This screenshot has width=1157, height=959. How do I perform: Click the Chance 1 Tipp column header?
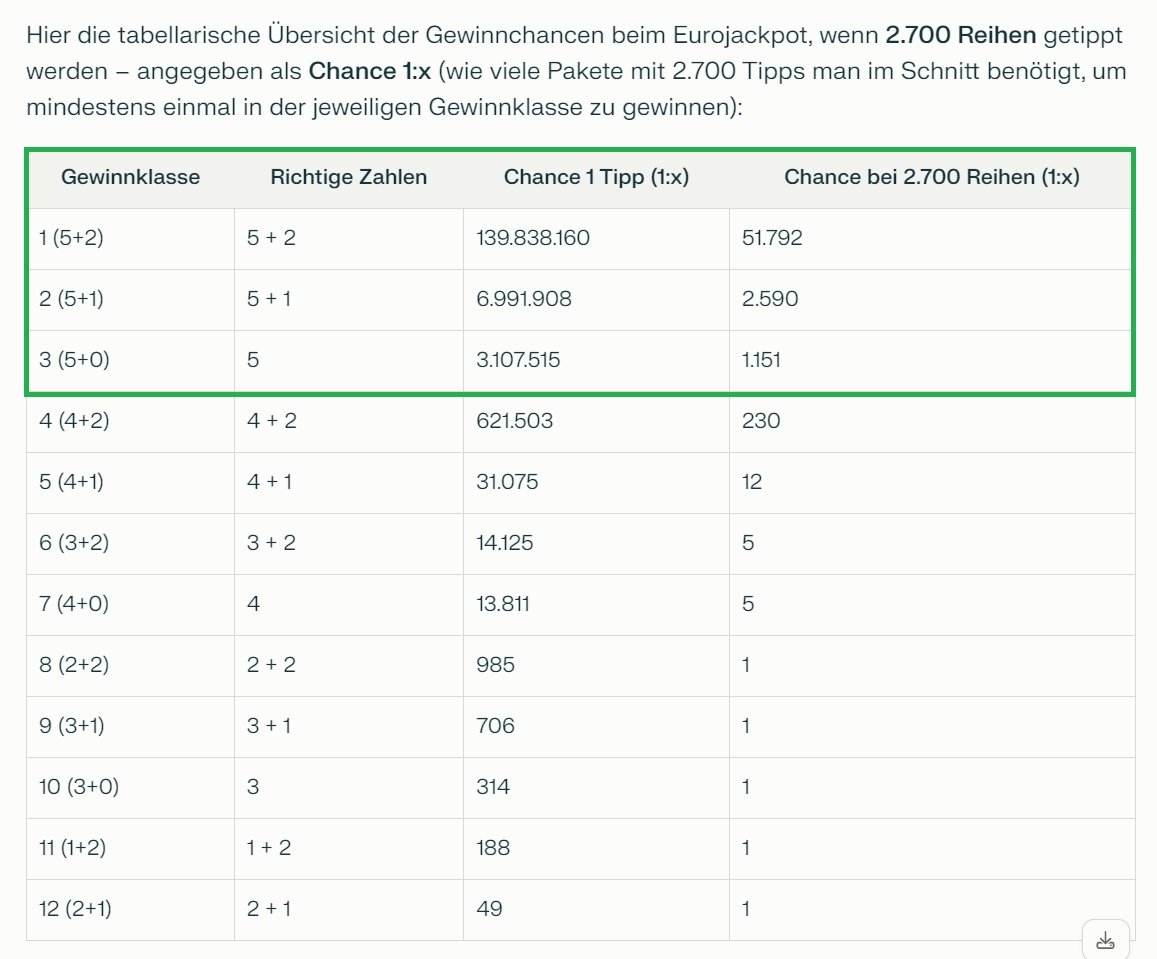click(x=596, y=178)
